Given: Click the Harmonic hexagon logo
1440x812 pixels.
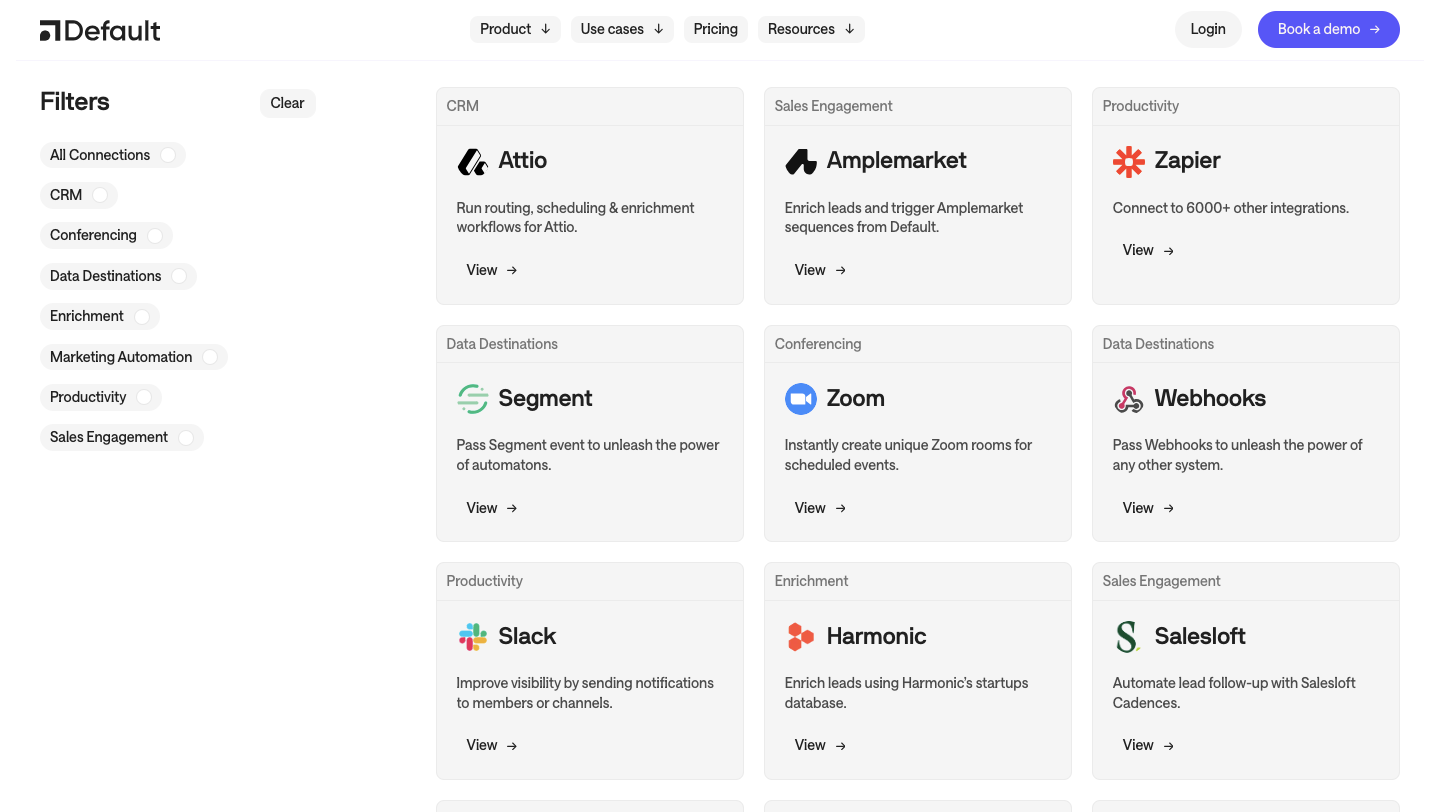Looking at the screenshot, I should pyautogui.click(x=800, y=637).
